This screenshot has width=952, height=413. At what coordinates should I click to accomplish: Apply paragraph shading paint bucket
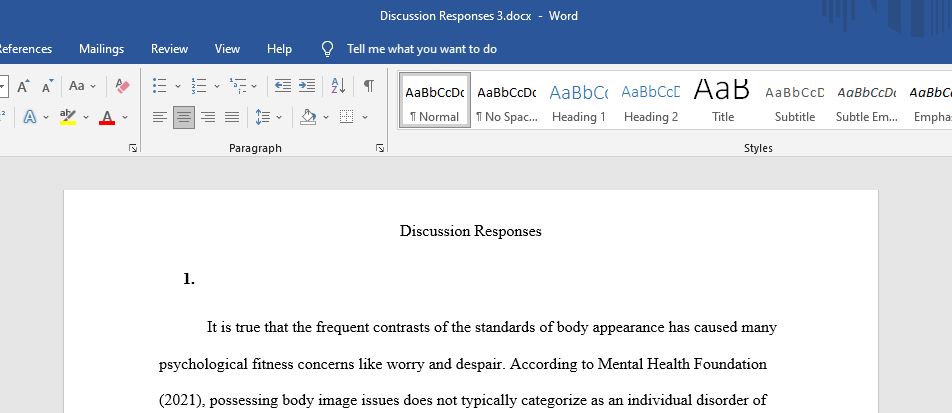click(x=308, y=117)
